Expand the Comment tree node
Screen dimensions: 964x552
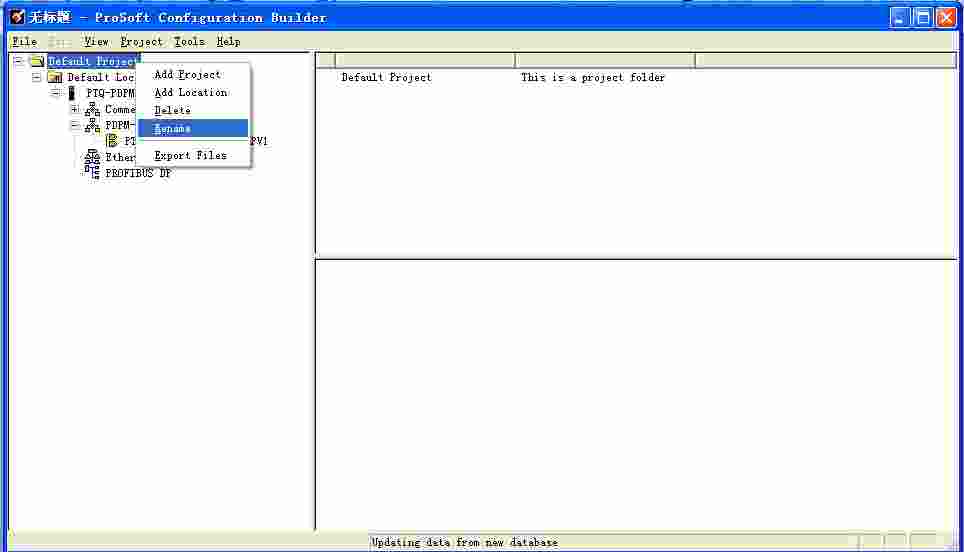pos(74,110)
